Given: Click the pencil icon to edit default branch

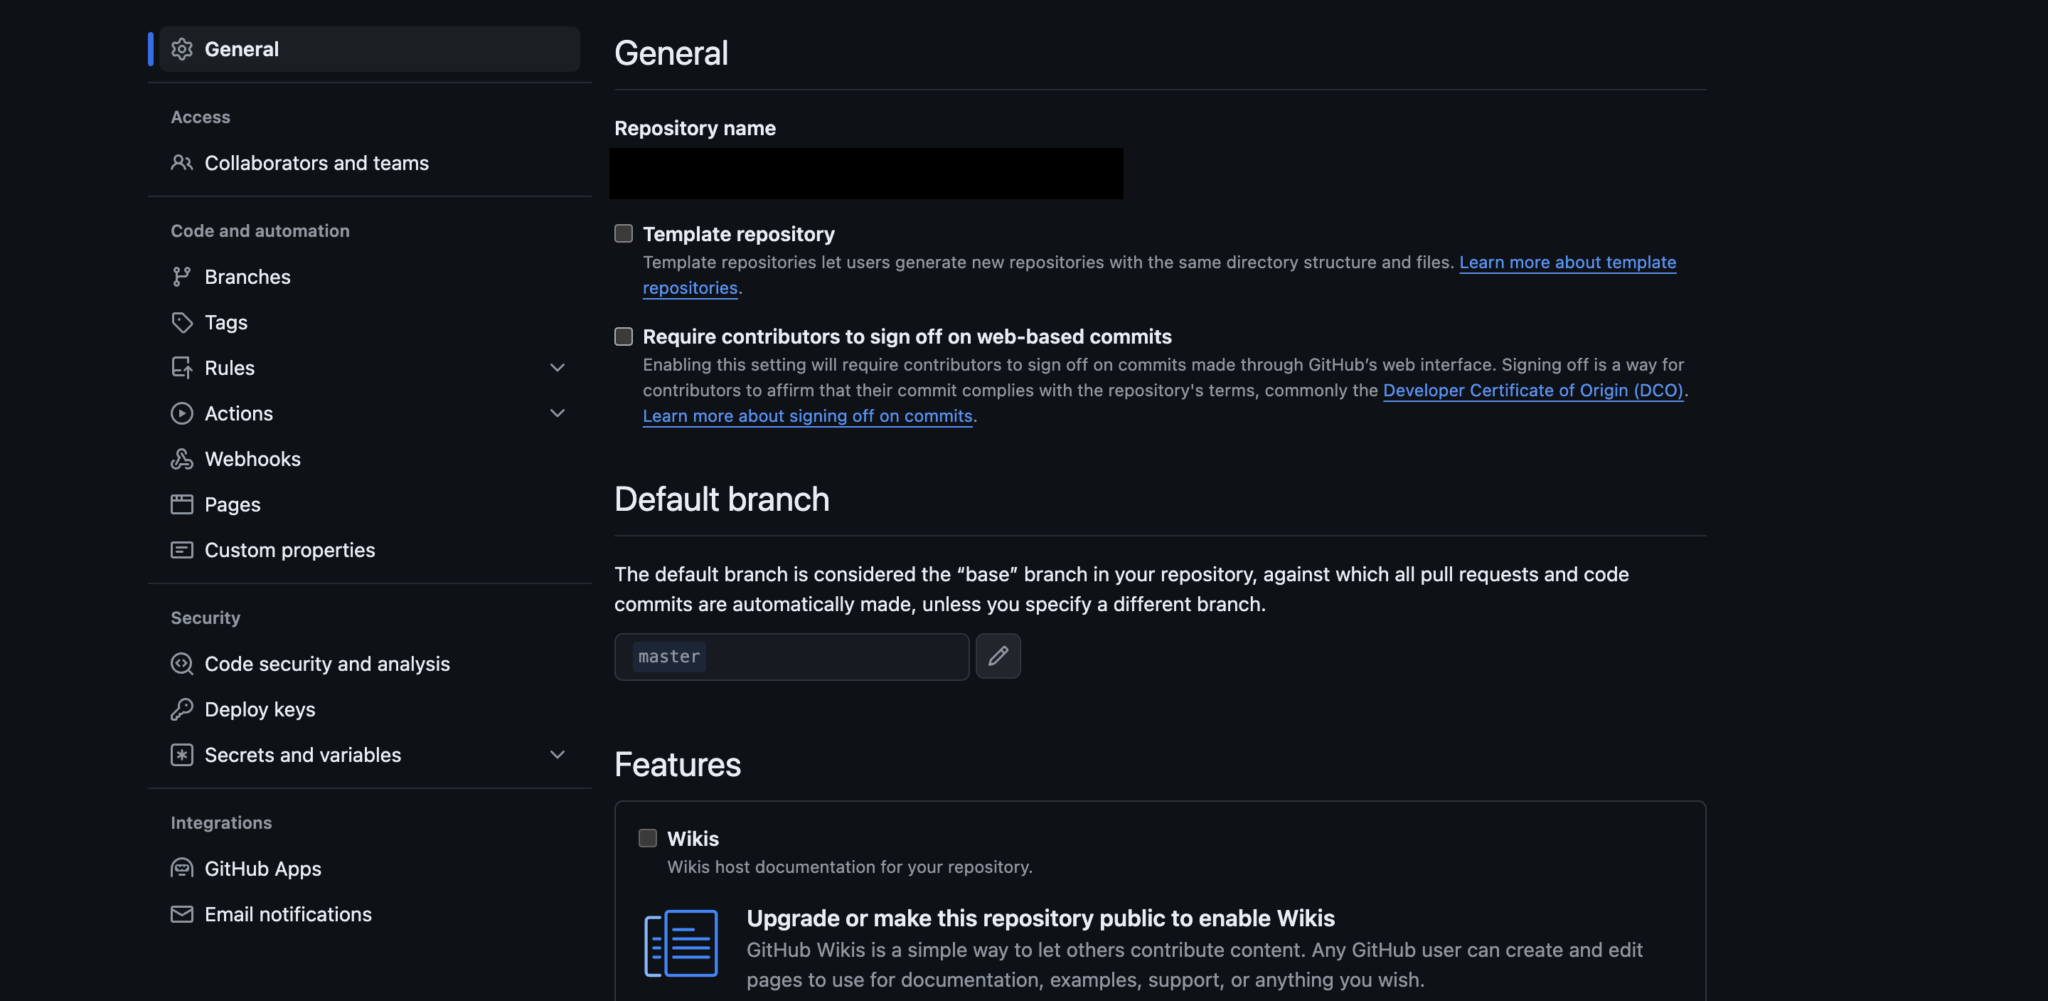Looking at the screenshot, I should coord(998,656).
